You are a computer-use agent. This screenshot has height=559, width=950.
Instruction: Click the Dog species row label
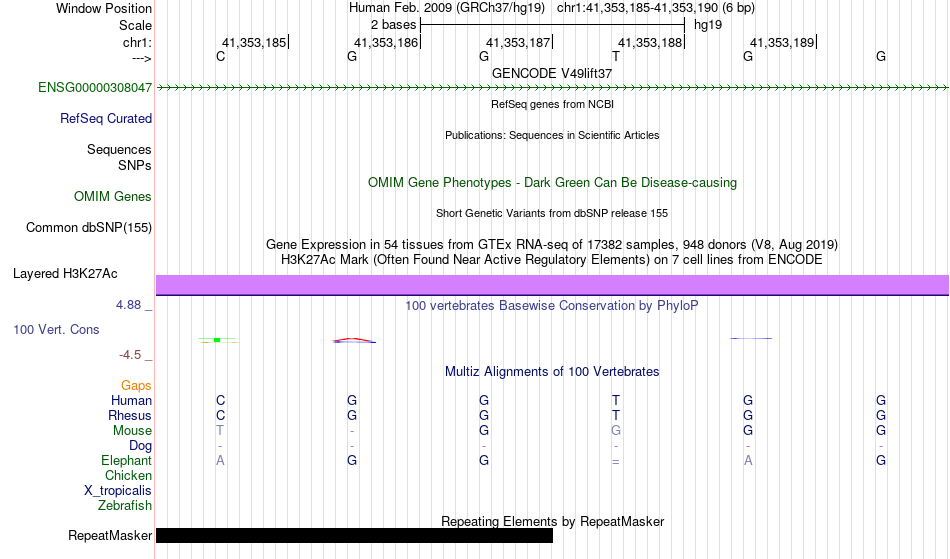click(140, 446)
